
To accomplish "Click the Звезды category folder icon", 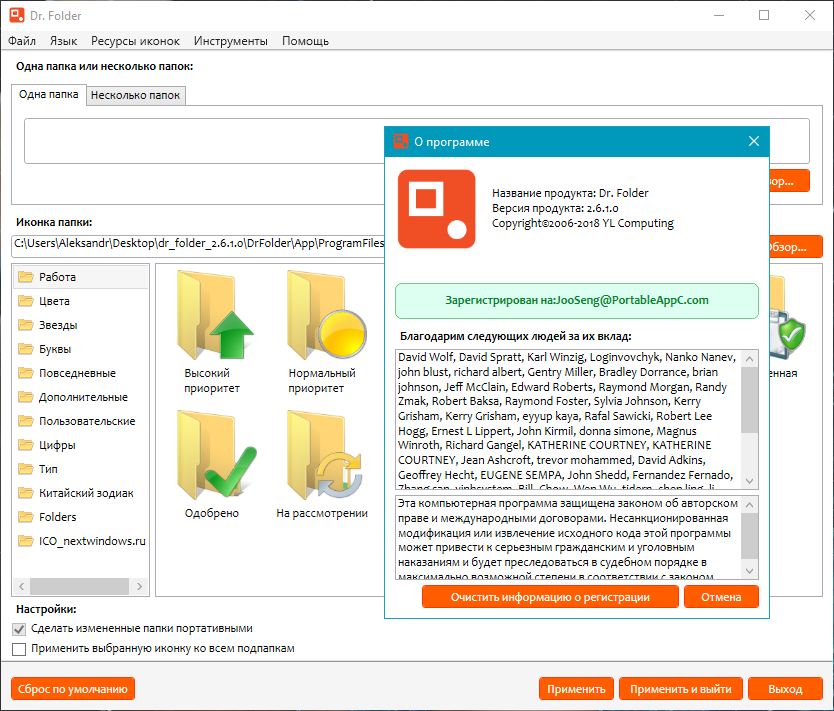I will click(x=26, y=325).
